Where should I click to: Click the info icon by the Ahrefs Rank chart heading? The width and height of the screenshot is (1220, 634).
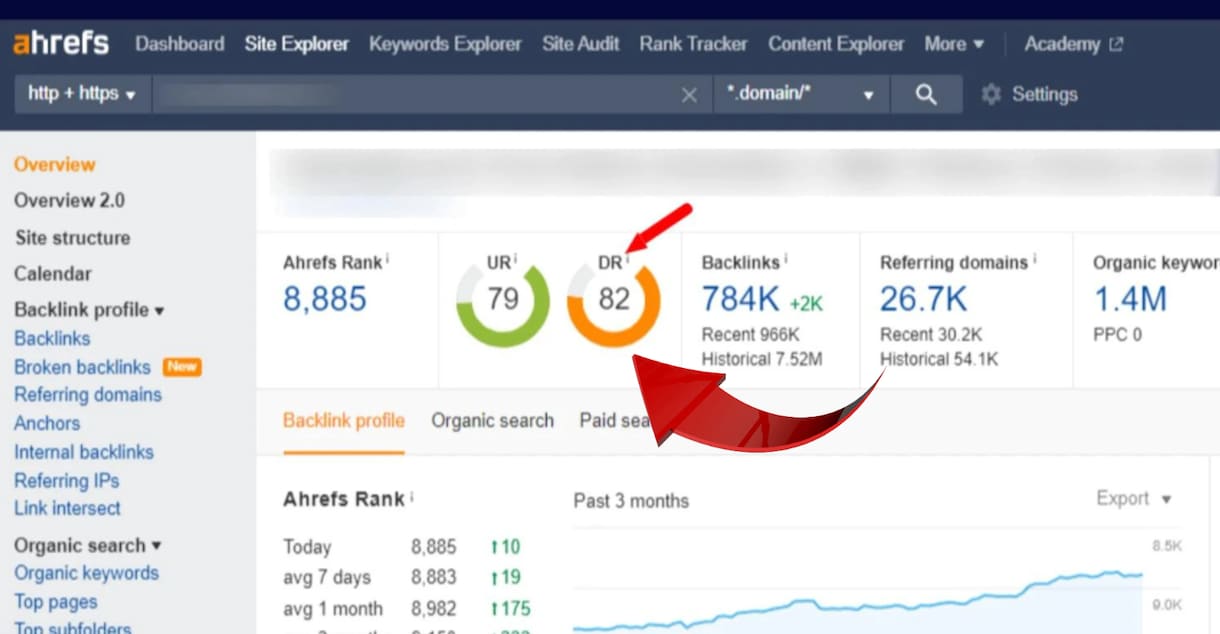pyautogui.click(x=412, y=497)
